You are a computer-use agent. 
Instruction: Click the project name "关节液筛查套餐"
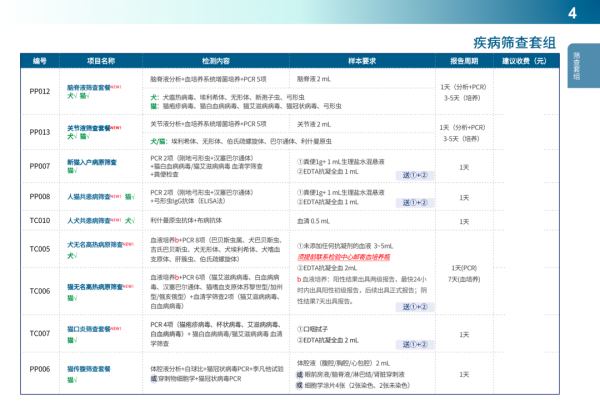click(x=89, y=128)
